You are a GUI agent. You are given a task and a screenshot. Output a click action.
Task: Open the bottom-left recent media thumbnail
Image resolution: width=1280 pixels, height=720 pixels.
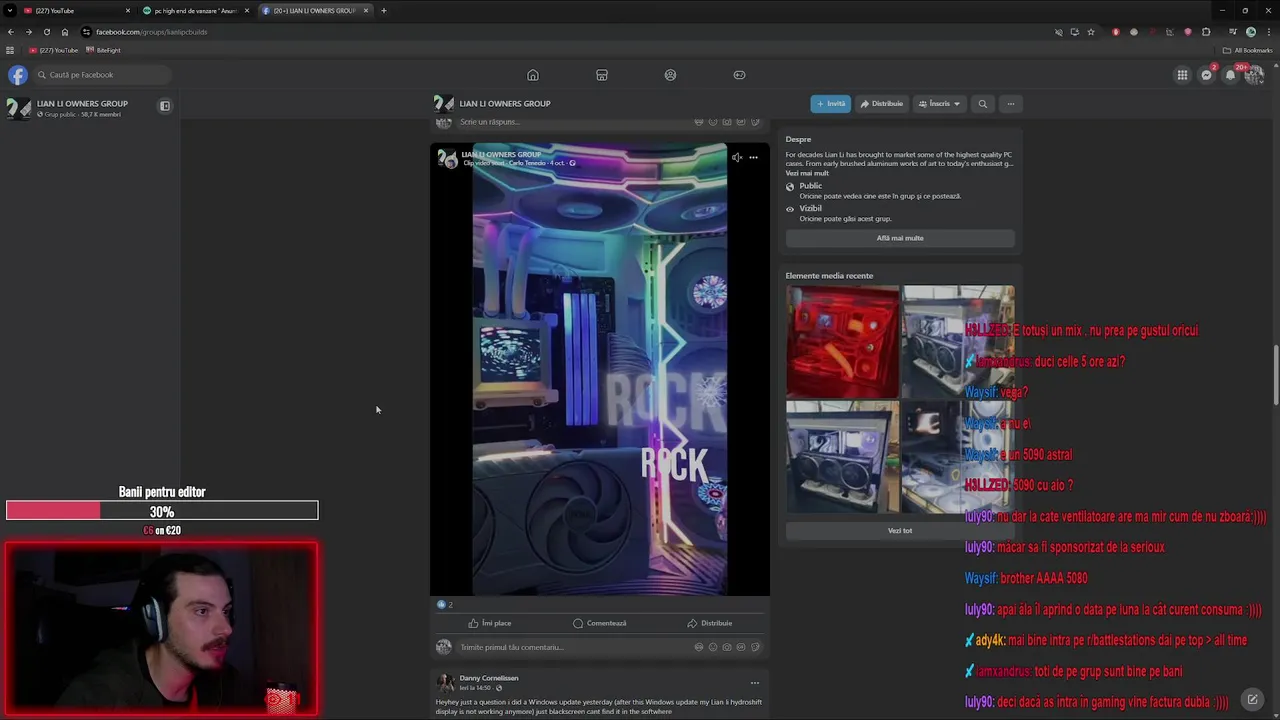tap(842, 457)
